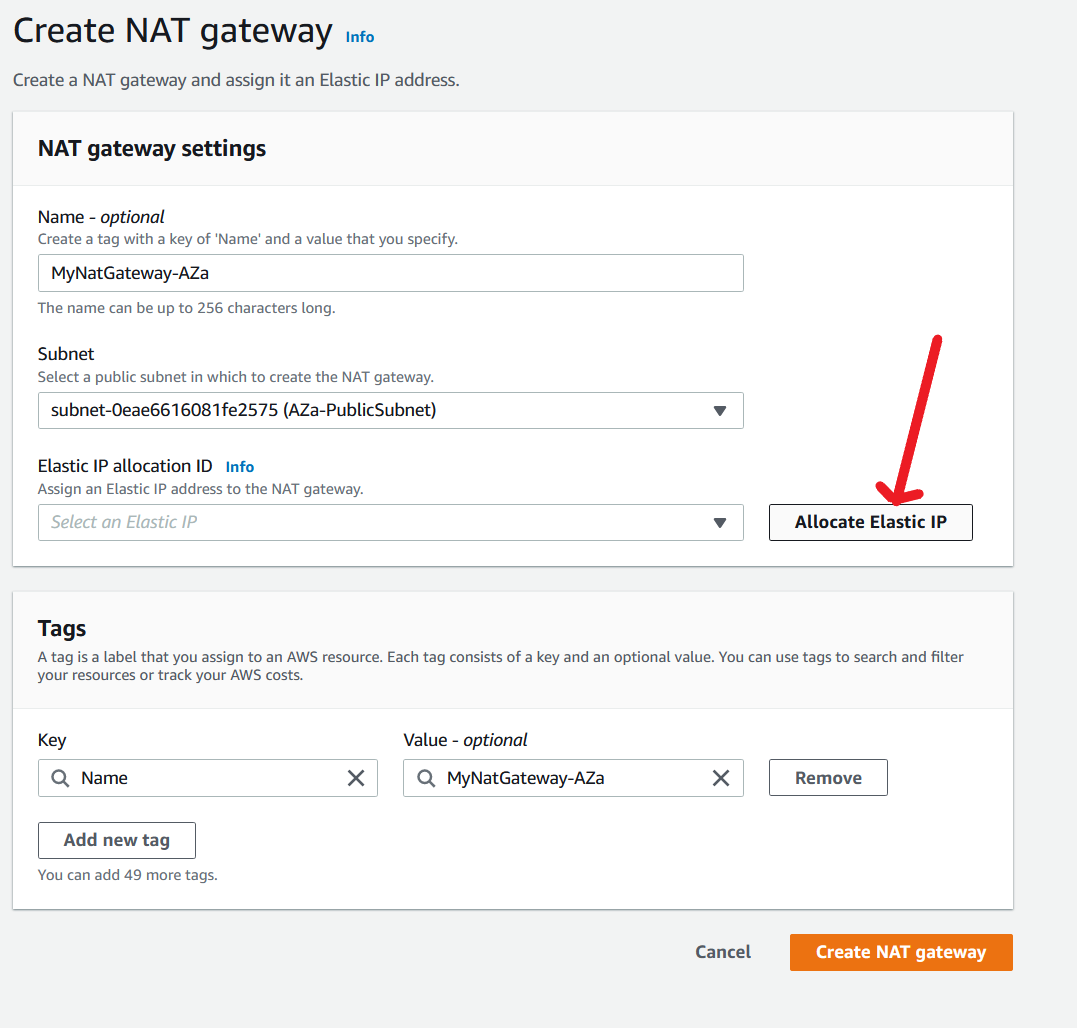Viewport: 1077px width, 1028px height.
Task: Click the tag Key input containing Name
Action: click(x=207, y=778)
